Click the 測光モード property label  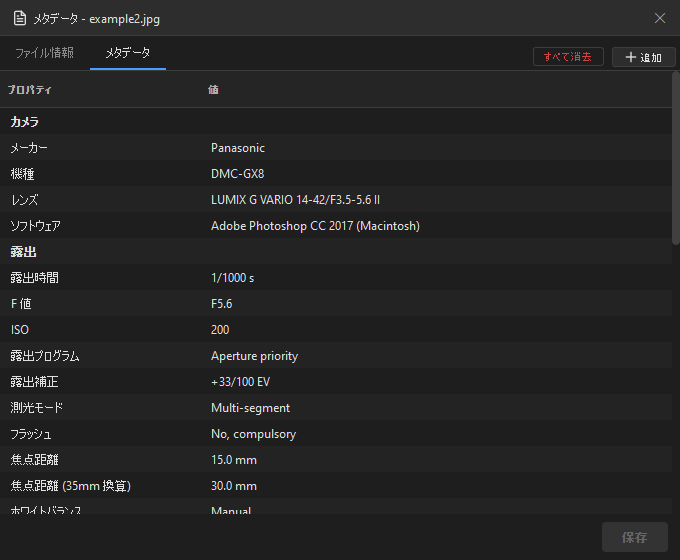coord(36,408)
